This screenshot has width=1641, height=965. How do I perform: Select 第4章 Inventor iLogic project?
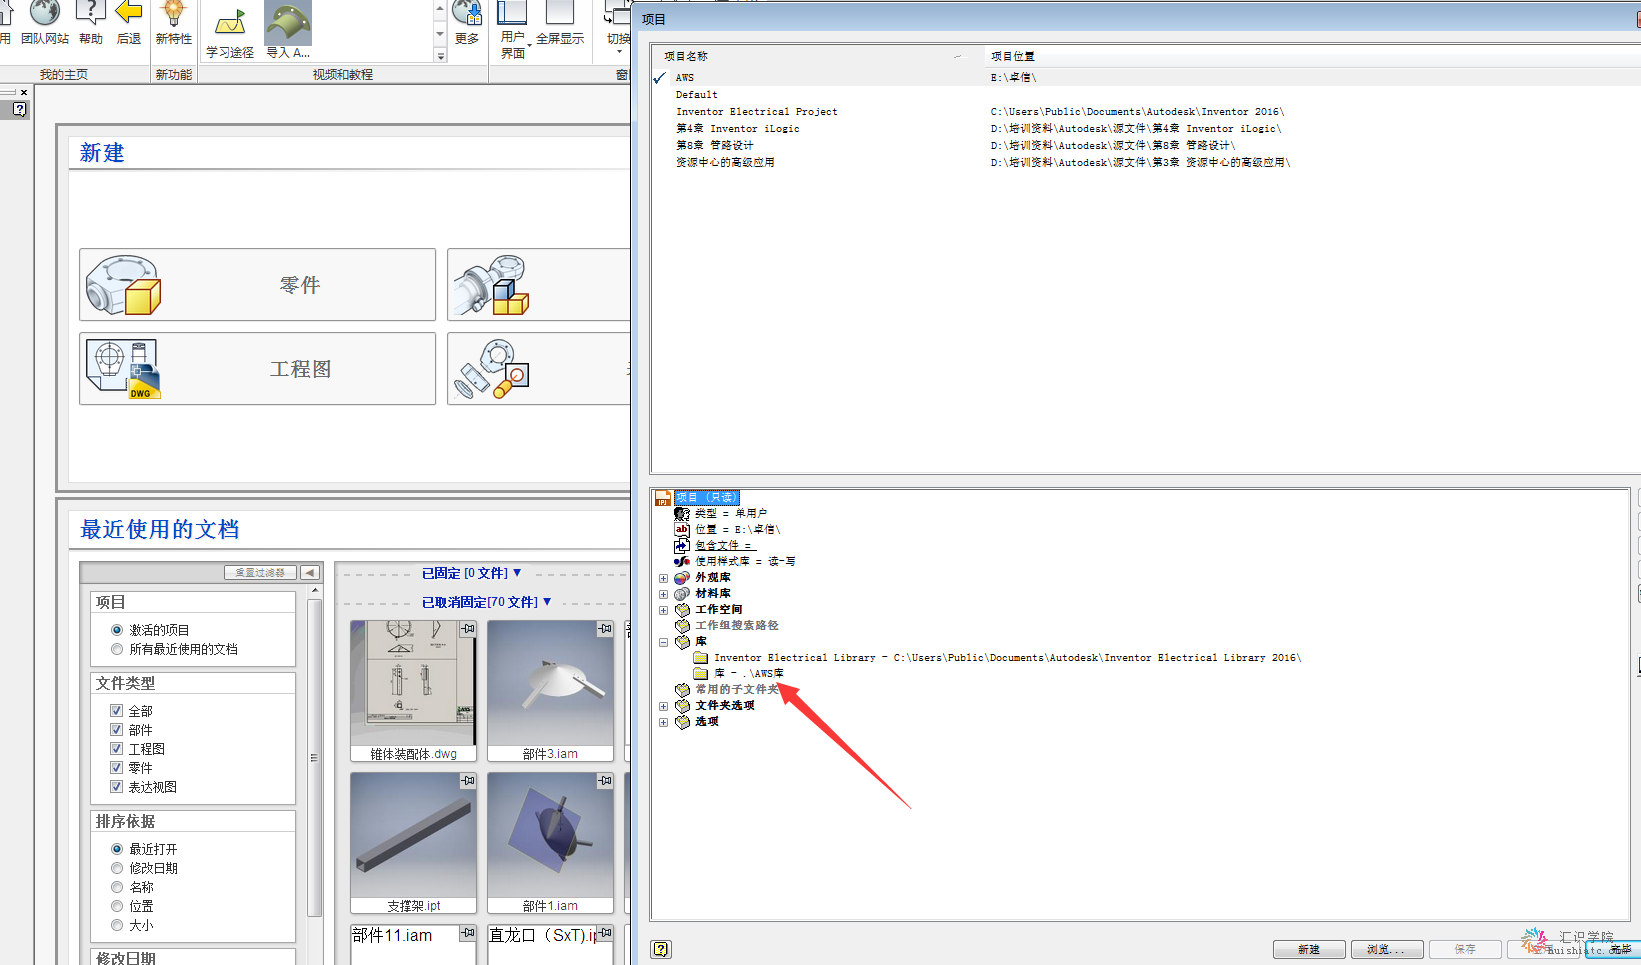[1145, 128]
